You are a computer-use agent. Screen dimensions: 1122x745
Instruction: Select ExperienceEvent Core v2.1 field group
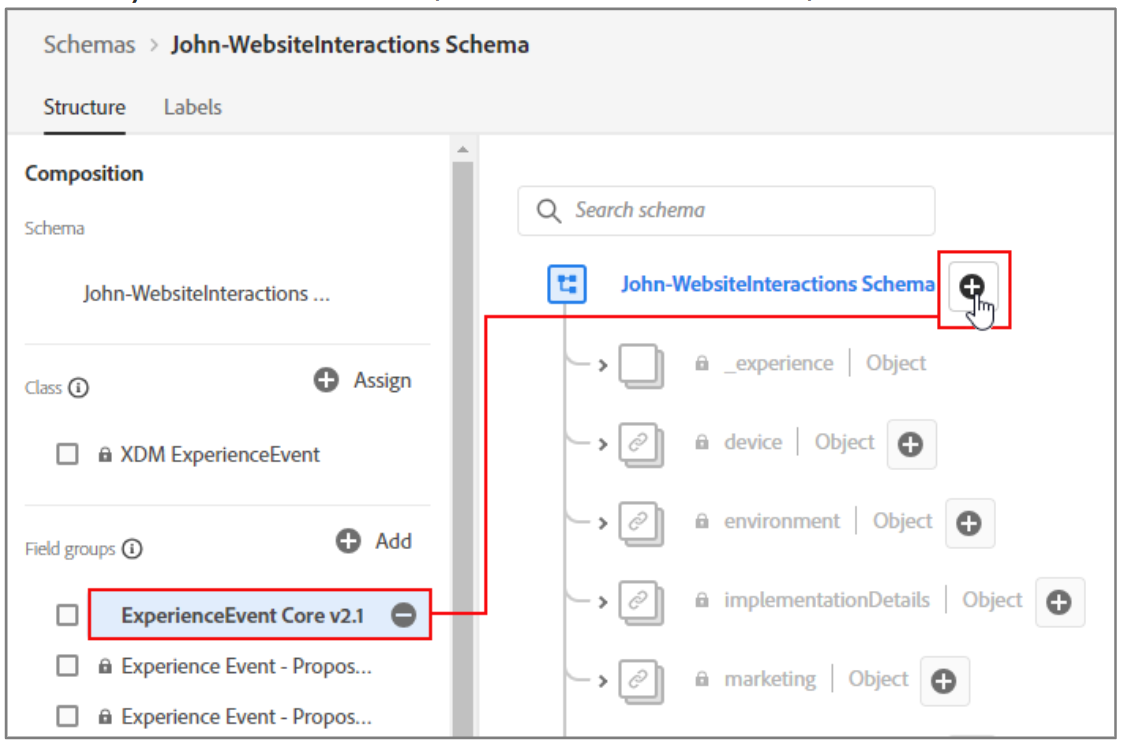260,615
